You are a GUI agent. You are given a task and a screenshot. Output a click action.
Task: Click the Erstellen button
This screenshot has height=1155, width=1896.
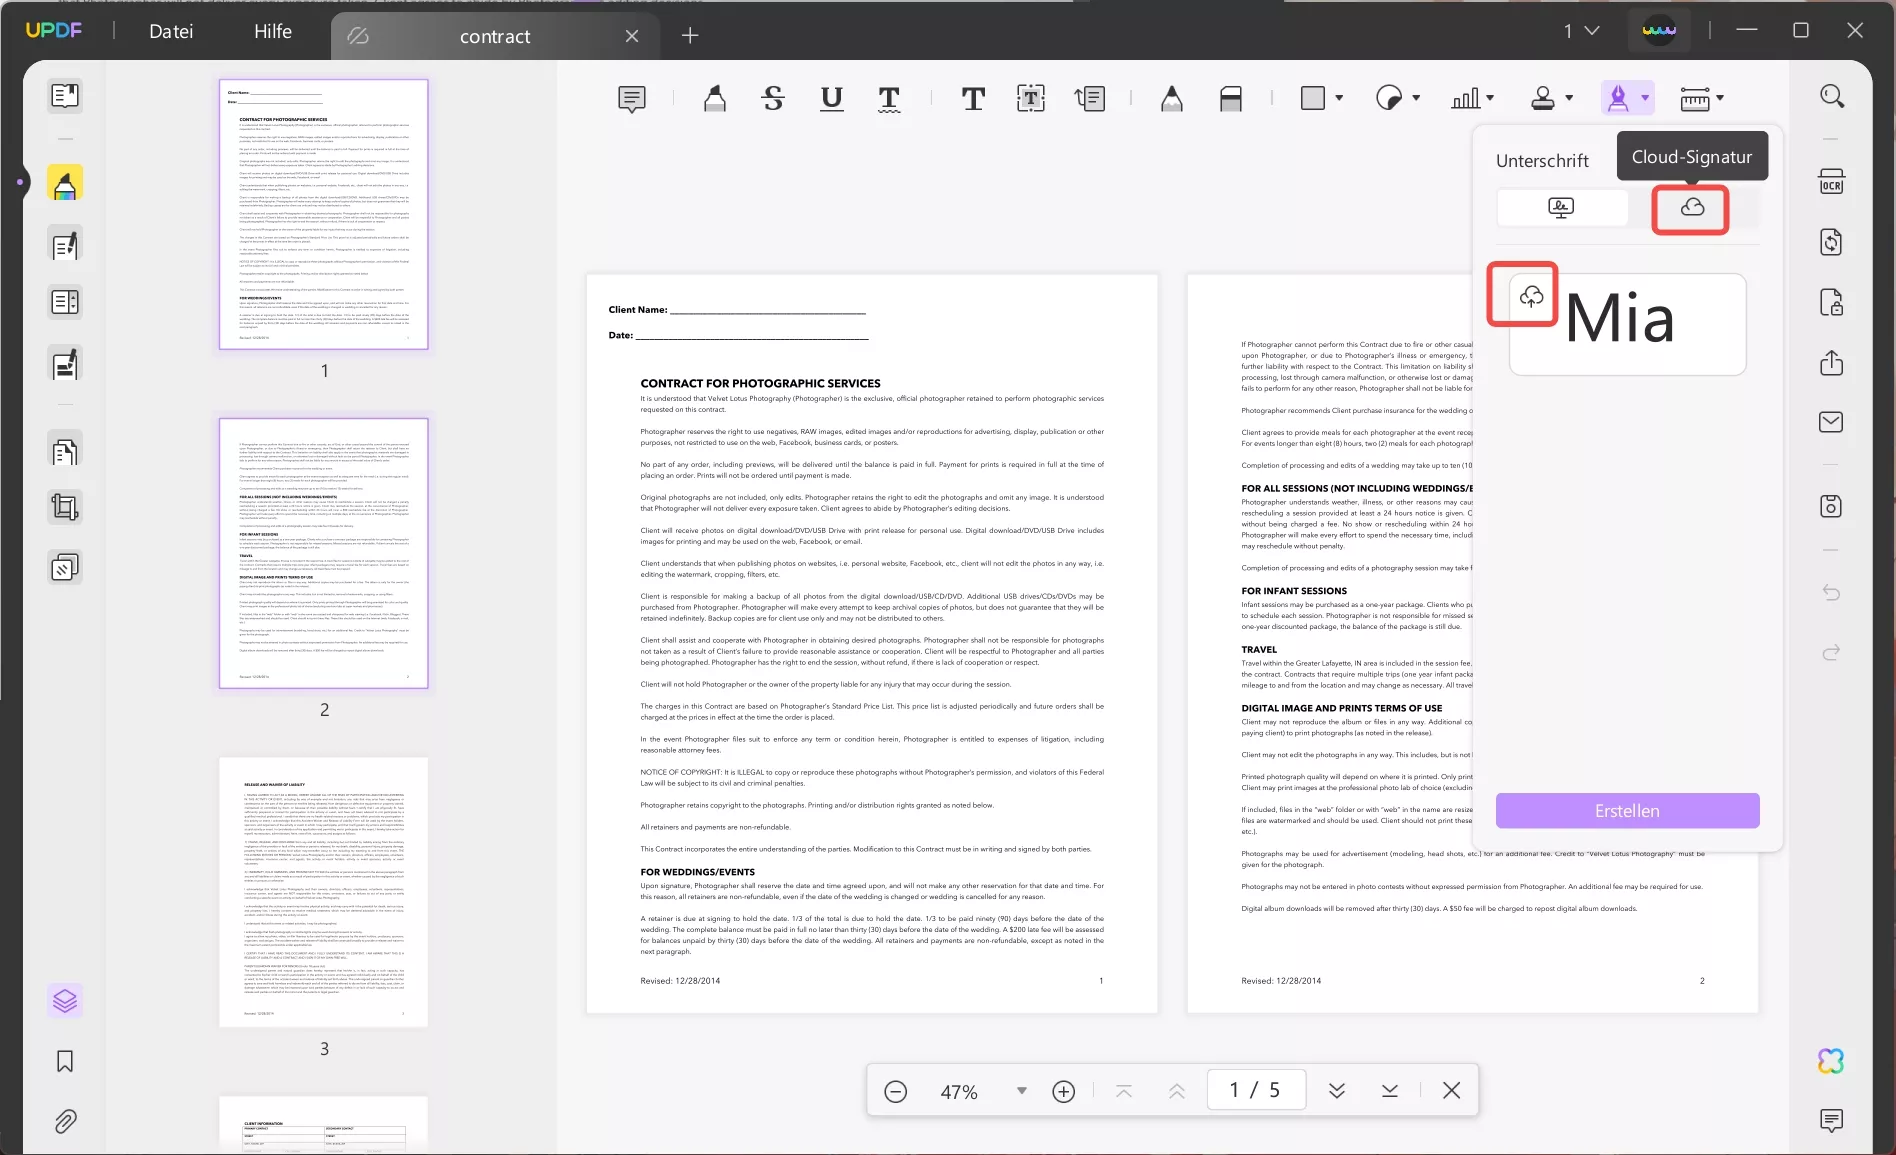pos(1627,811)
